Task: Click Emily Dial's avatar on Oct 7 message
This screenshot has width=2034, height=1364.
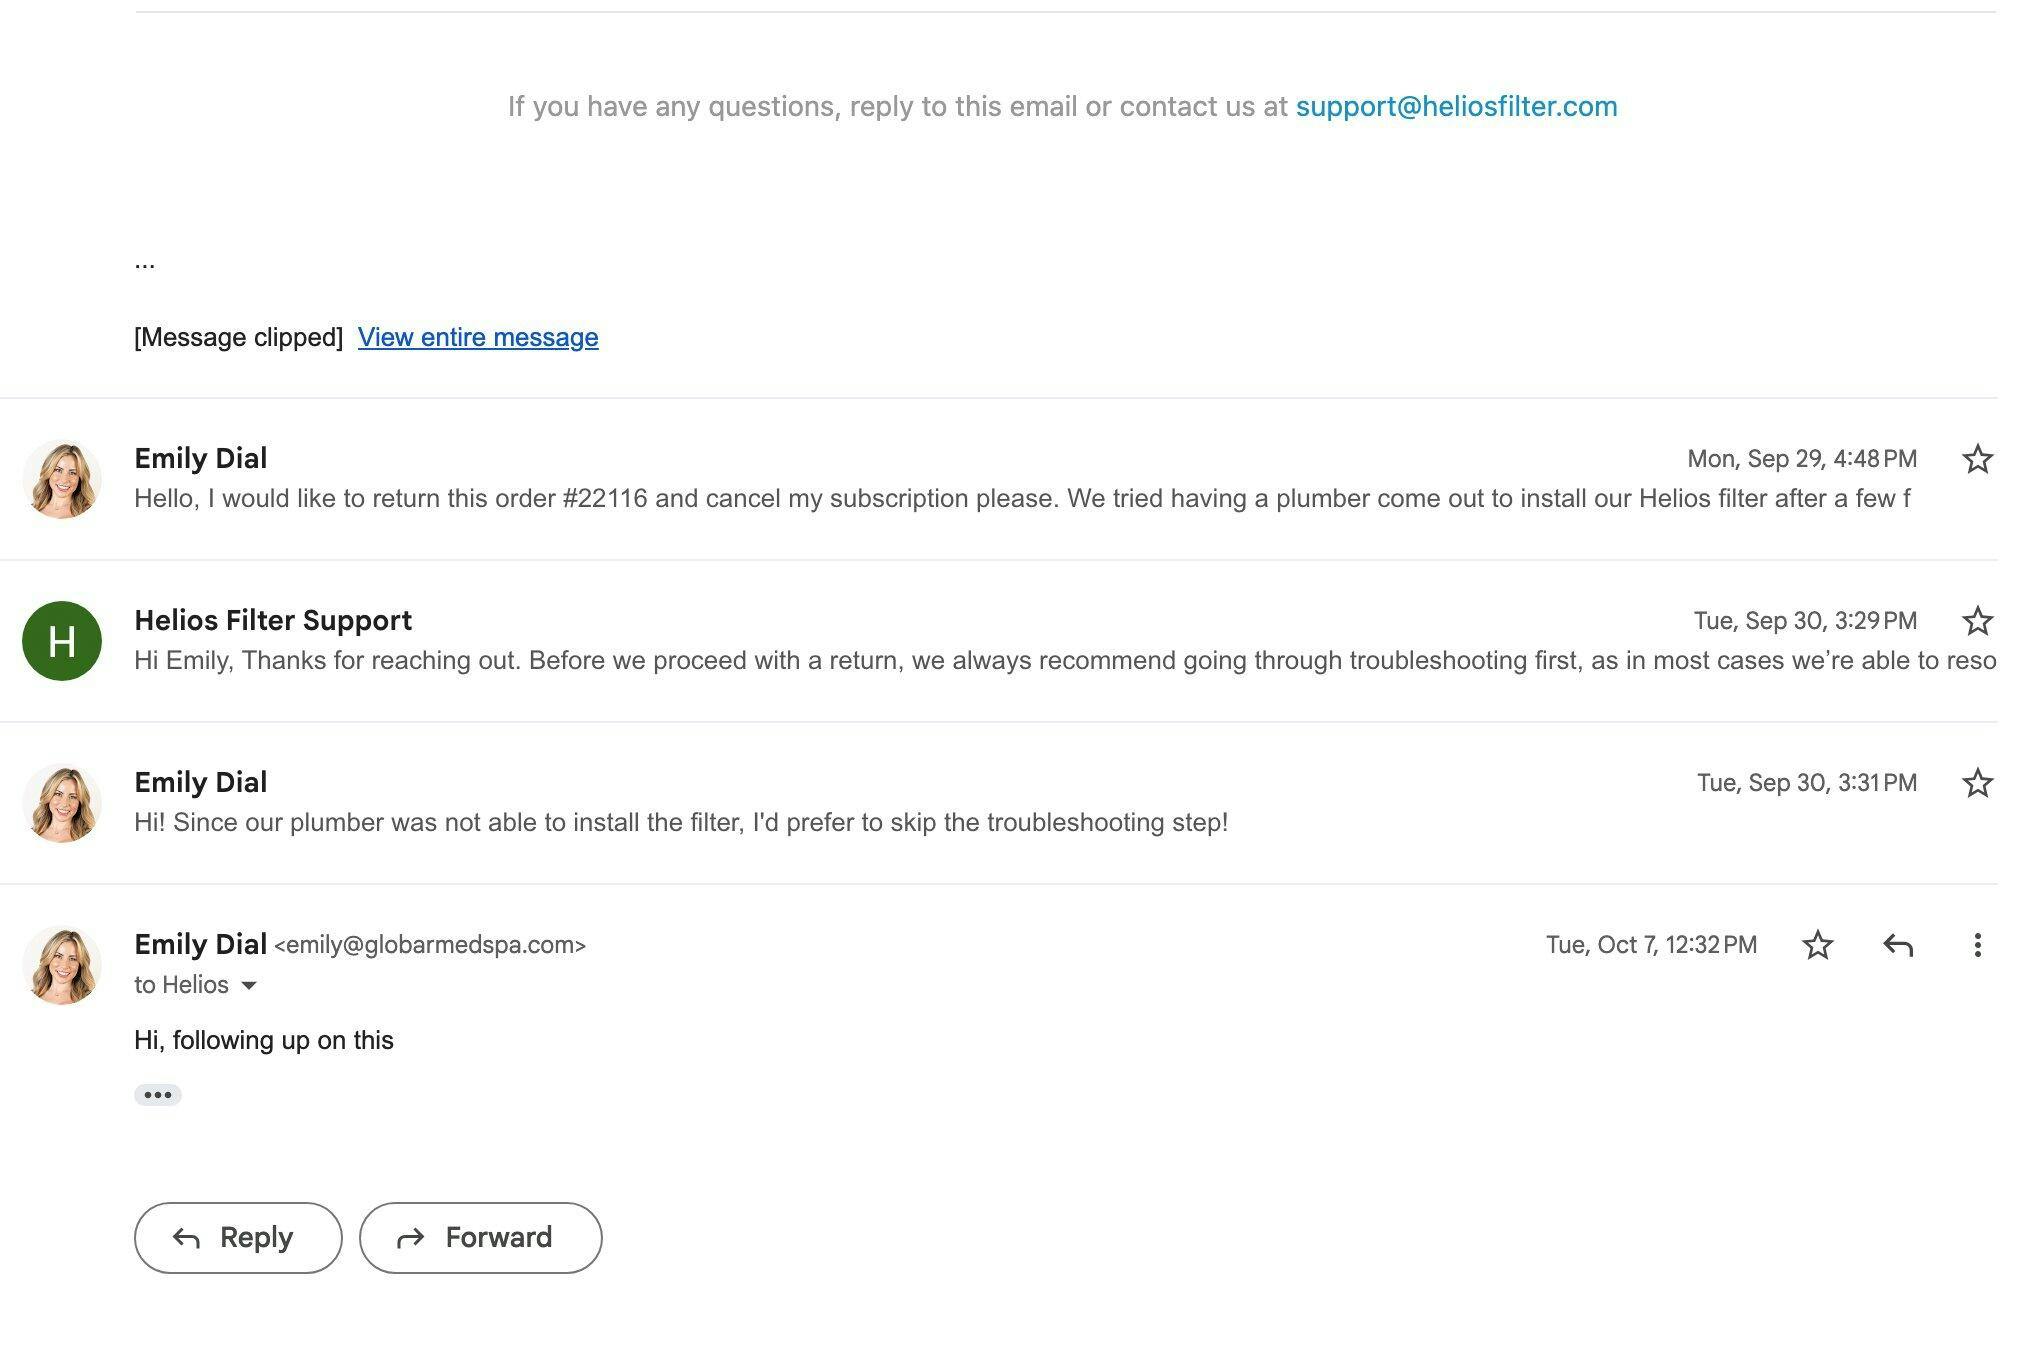Action: pos(62,965)
